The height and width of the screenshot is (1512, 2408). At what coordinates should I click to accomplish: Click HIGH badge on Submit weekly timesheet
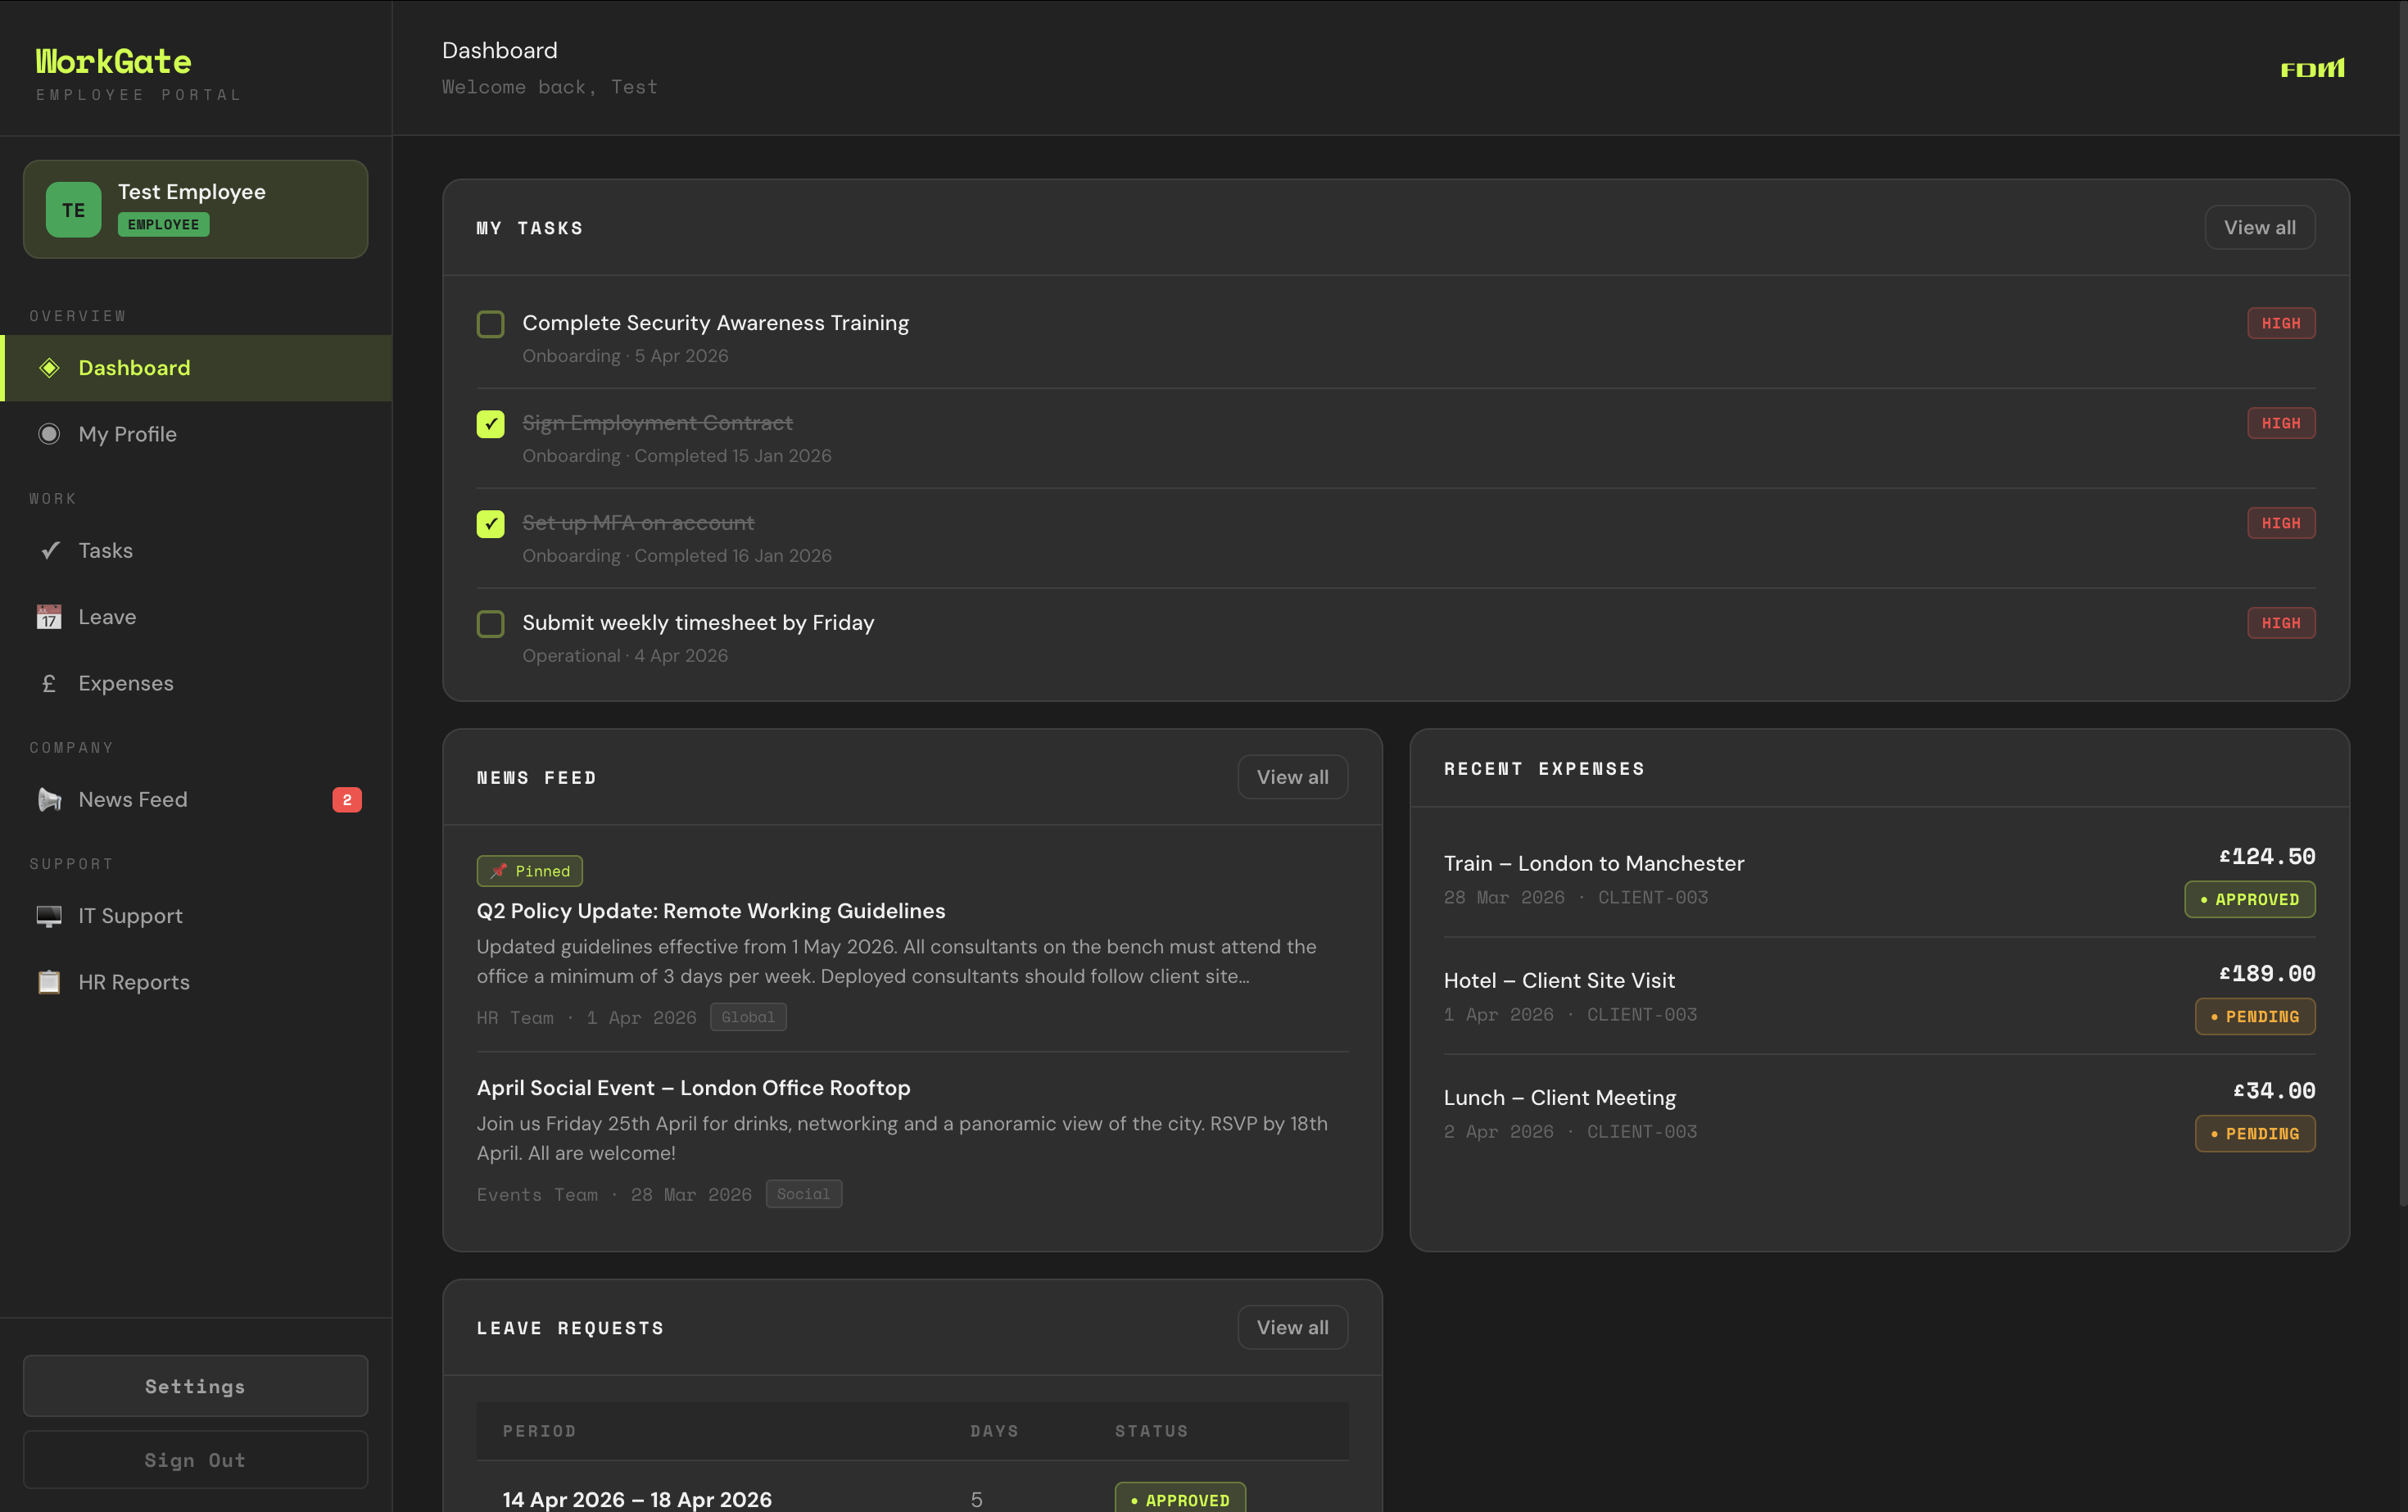pos(2281,624)
